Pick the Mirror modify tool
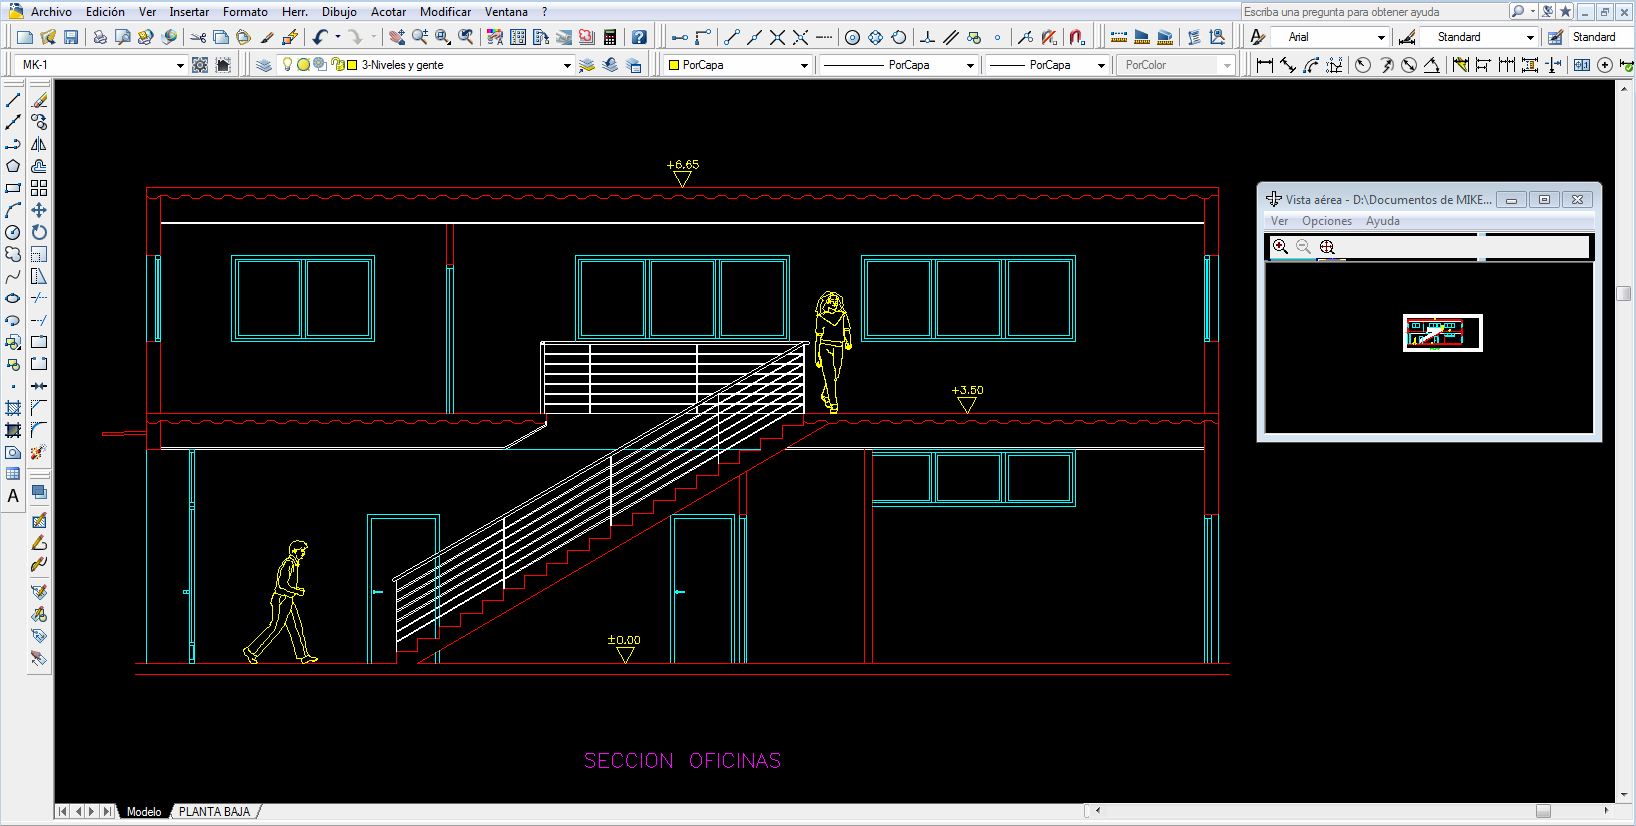The image size is (1636, 826). tap(39, 144)
